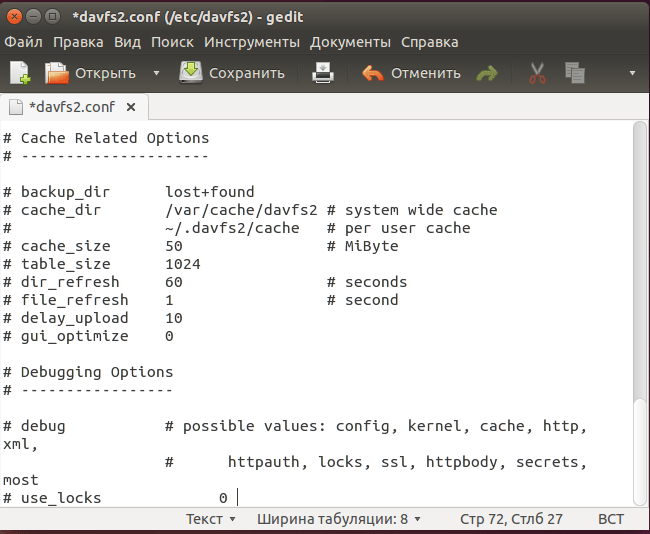Click the vertical scrollbar thumb
650x534 pixels.
pos(640,452)
